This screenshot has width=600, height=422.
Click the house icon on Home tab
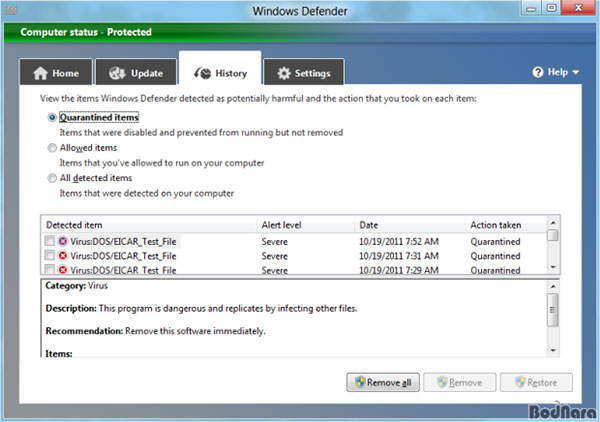pyautogui.click(x=40, y=73)
